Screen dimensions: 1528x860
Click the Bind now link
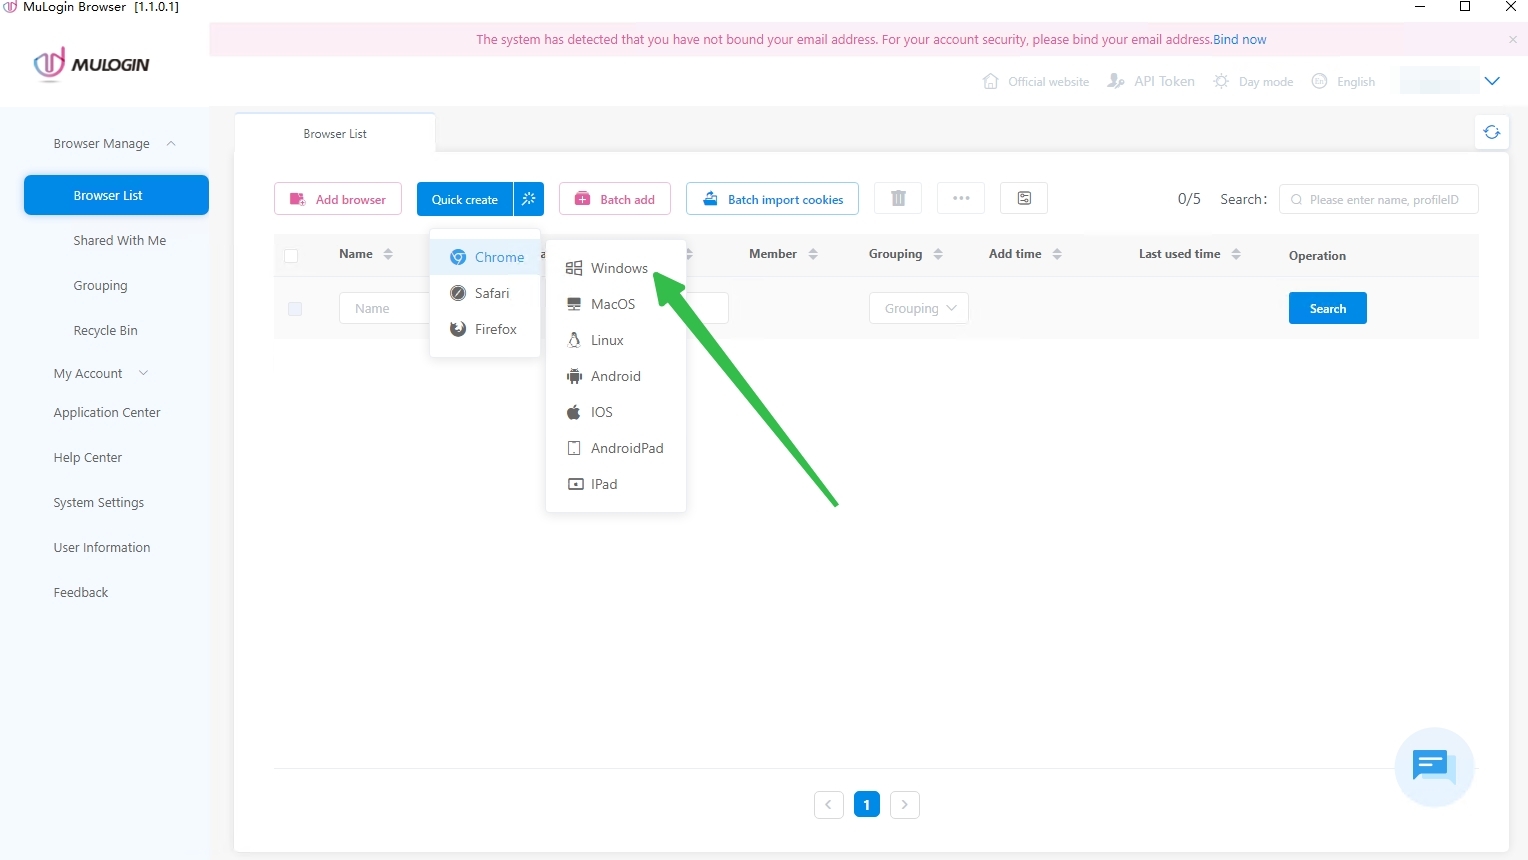point(1239,40)
